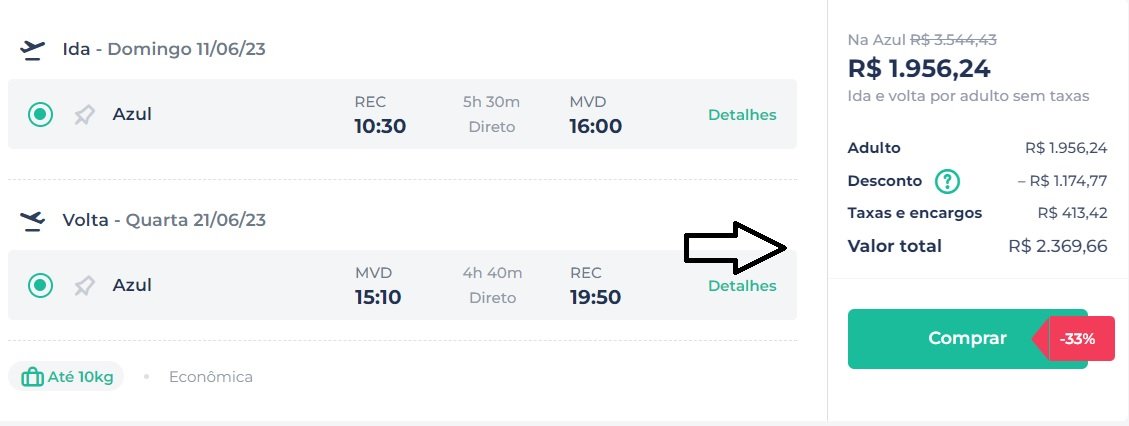Click the R$ 1.956,24 main price
Image resolution: width=1129 pixels, height=426 pixels.
point(919,69)
